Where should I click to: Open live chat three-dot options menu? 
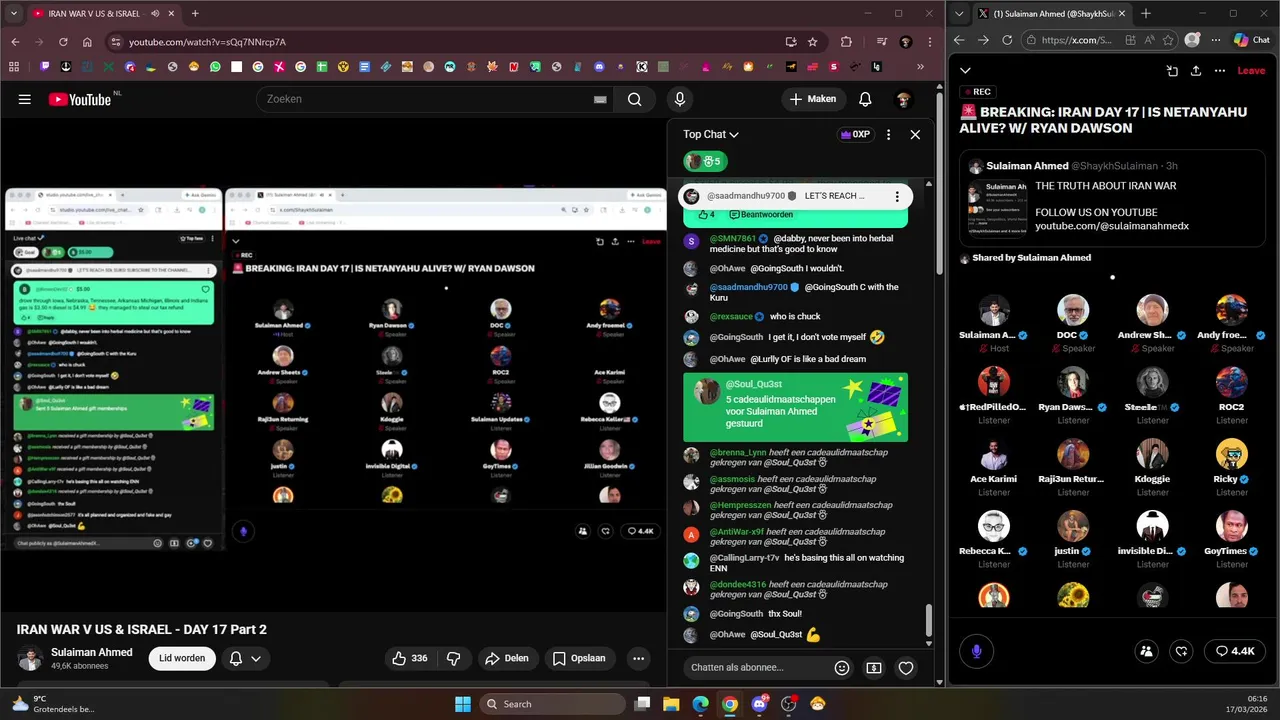(888, 134)
